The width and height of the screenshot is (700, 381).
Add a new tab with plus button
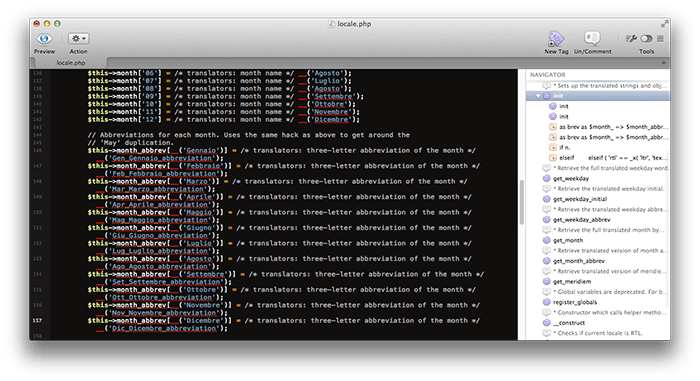pyautogui.click(x=663, y=63)
